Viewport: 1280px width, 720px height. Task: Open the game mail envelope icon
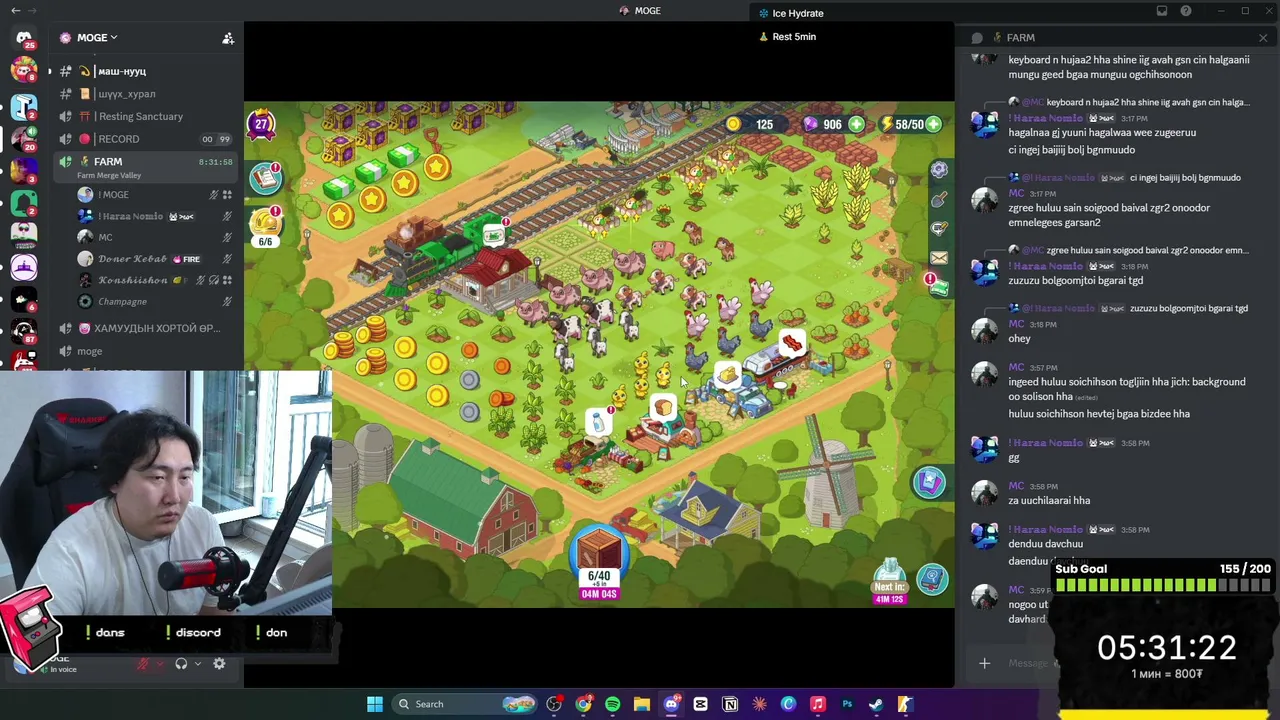click(x=939, y=258)
